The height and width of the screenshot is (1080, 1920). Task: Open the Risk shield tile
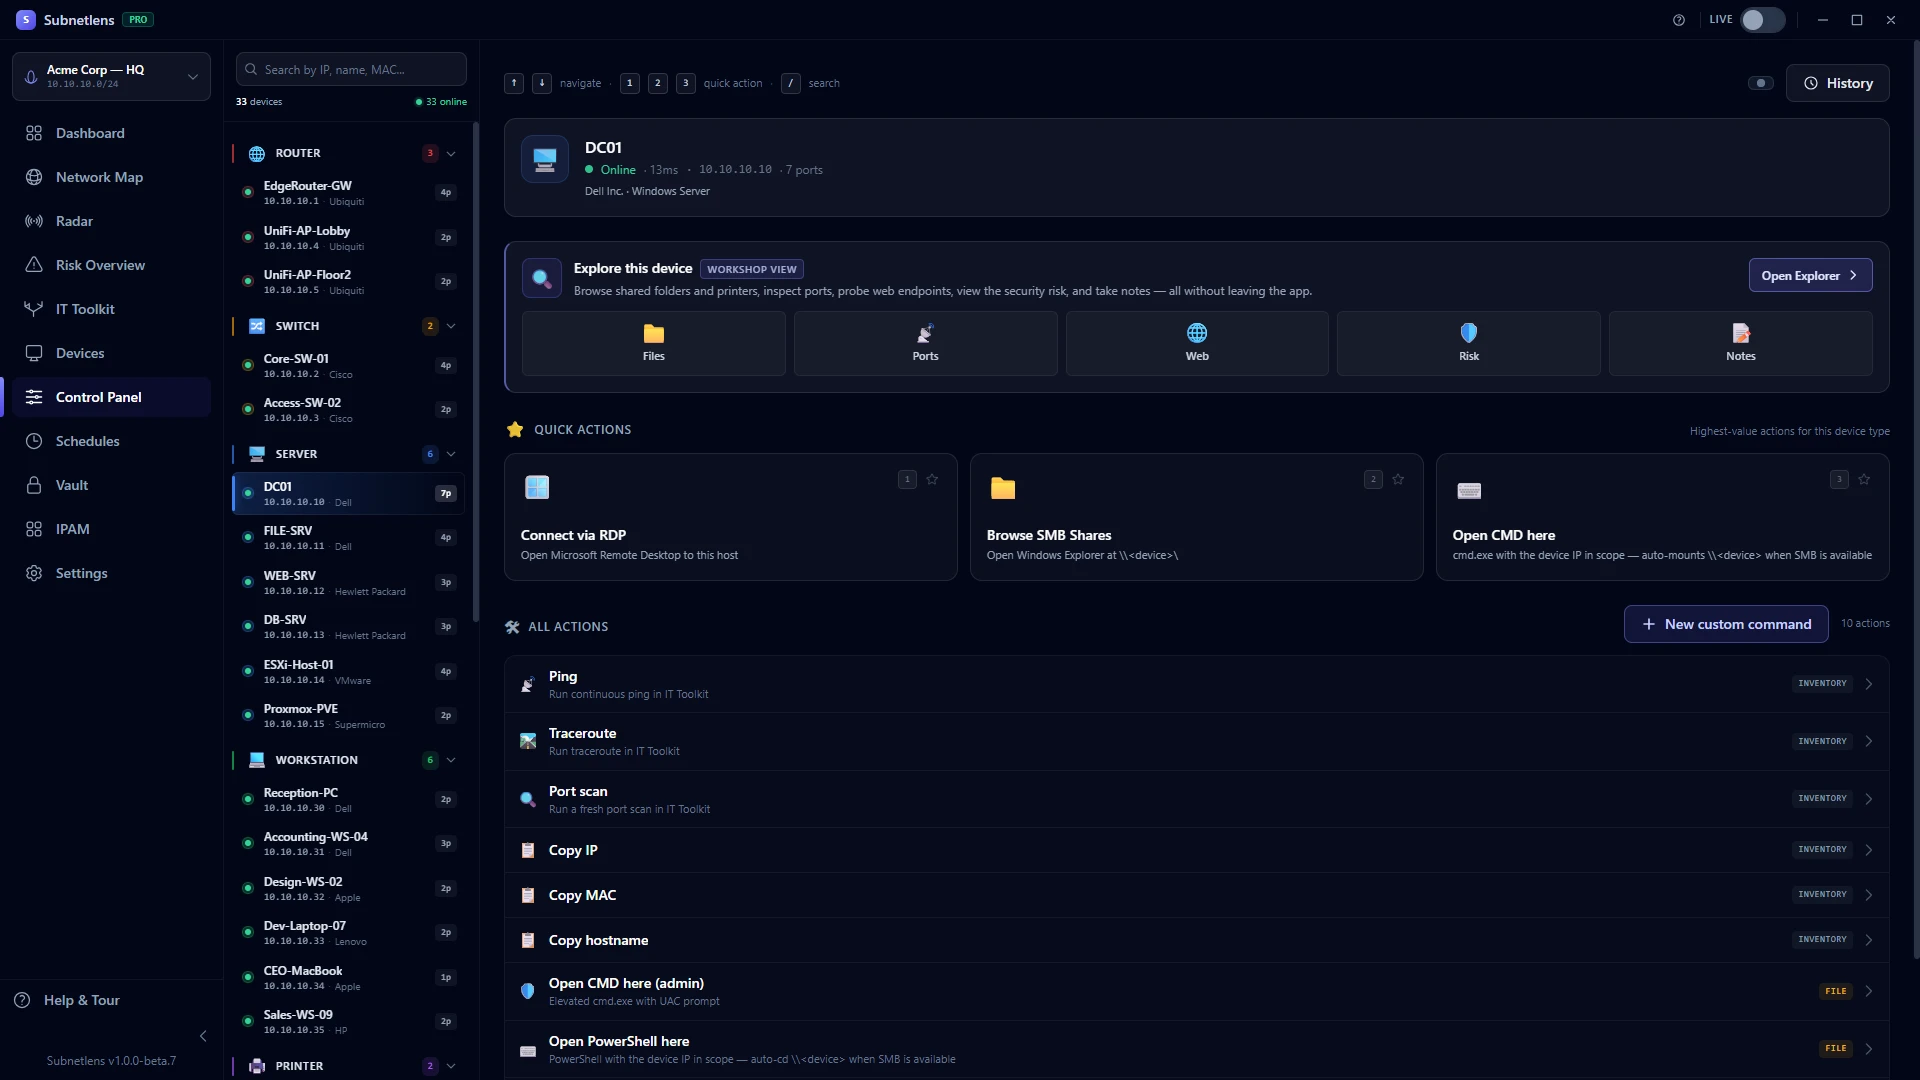click(x=1469, y=343)
